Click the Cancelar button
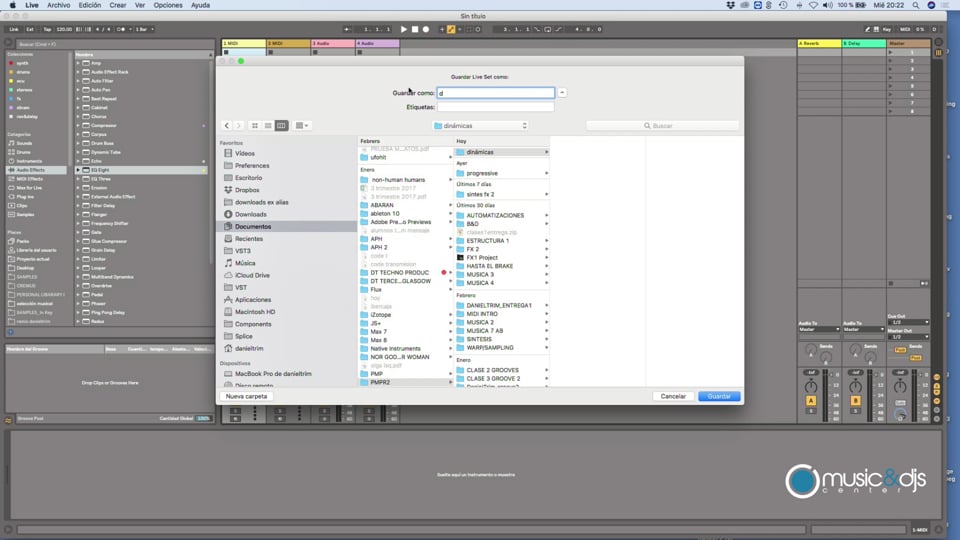Image resolution: width=960 pixels, height=540 pixels. (x=673, y=396)
